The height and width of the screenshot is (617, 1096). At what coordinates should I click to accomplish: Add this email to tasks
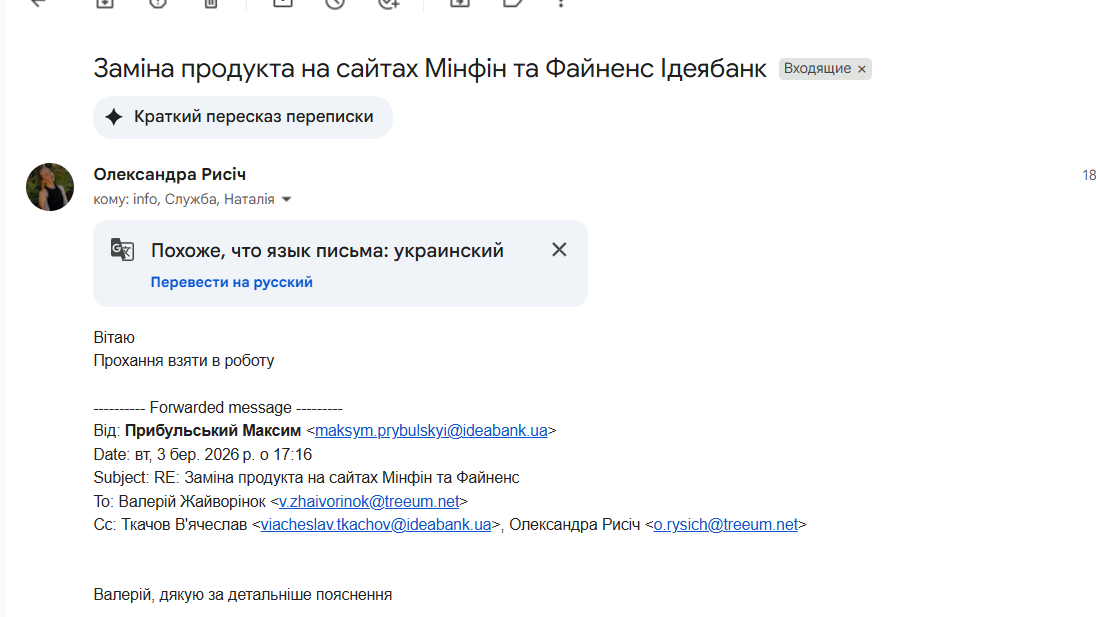(389, 3)
